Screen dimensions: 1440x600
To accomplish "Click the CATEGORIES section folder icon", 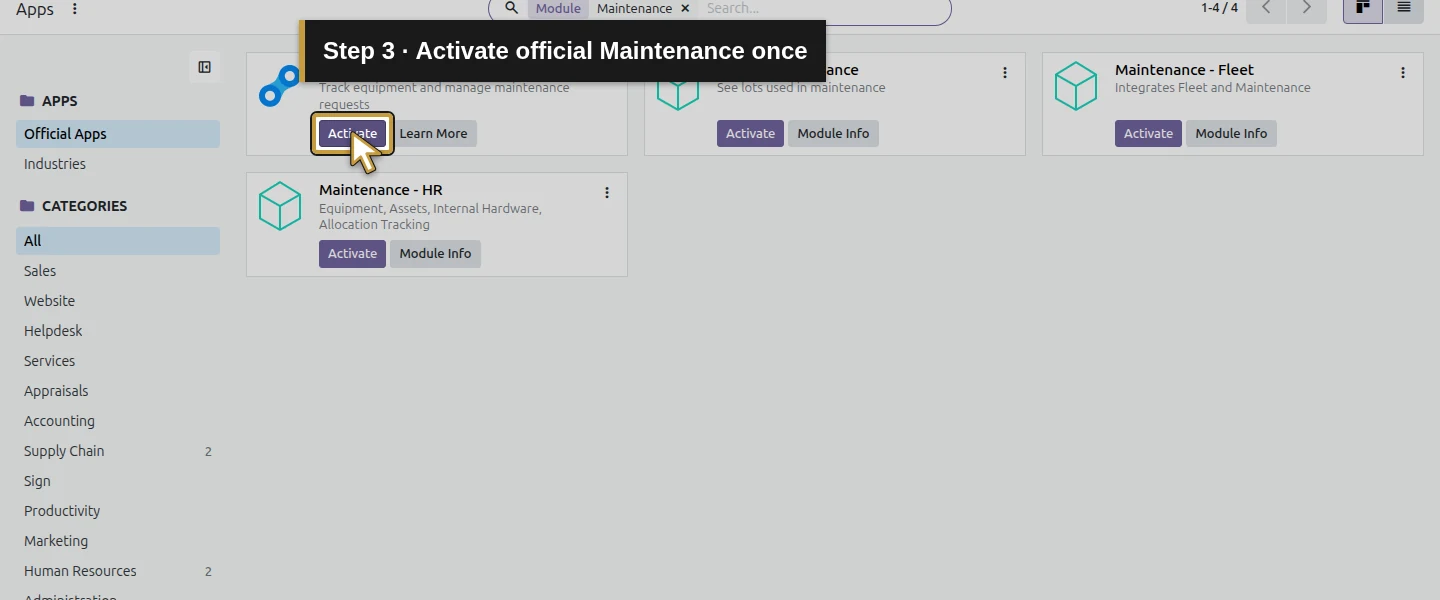I will [x=27, y=206].
